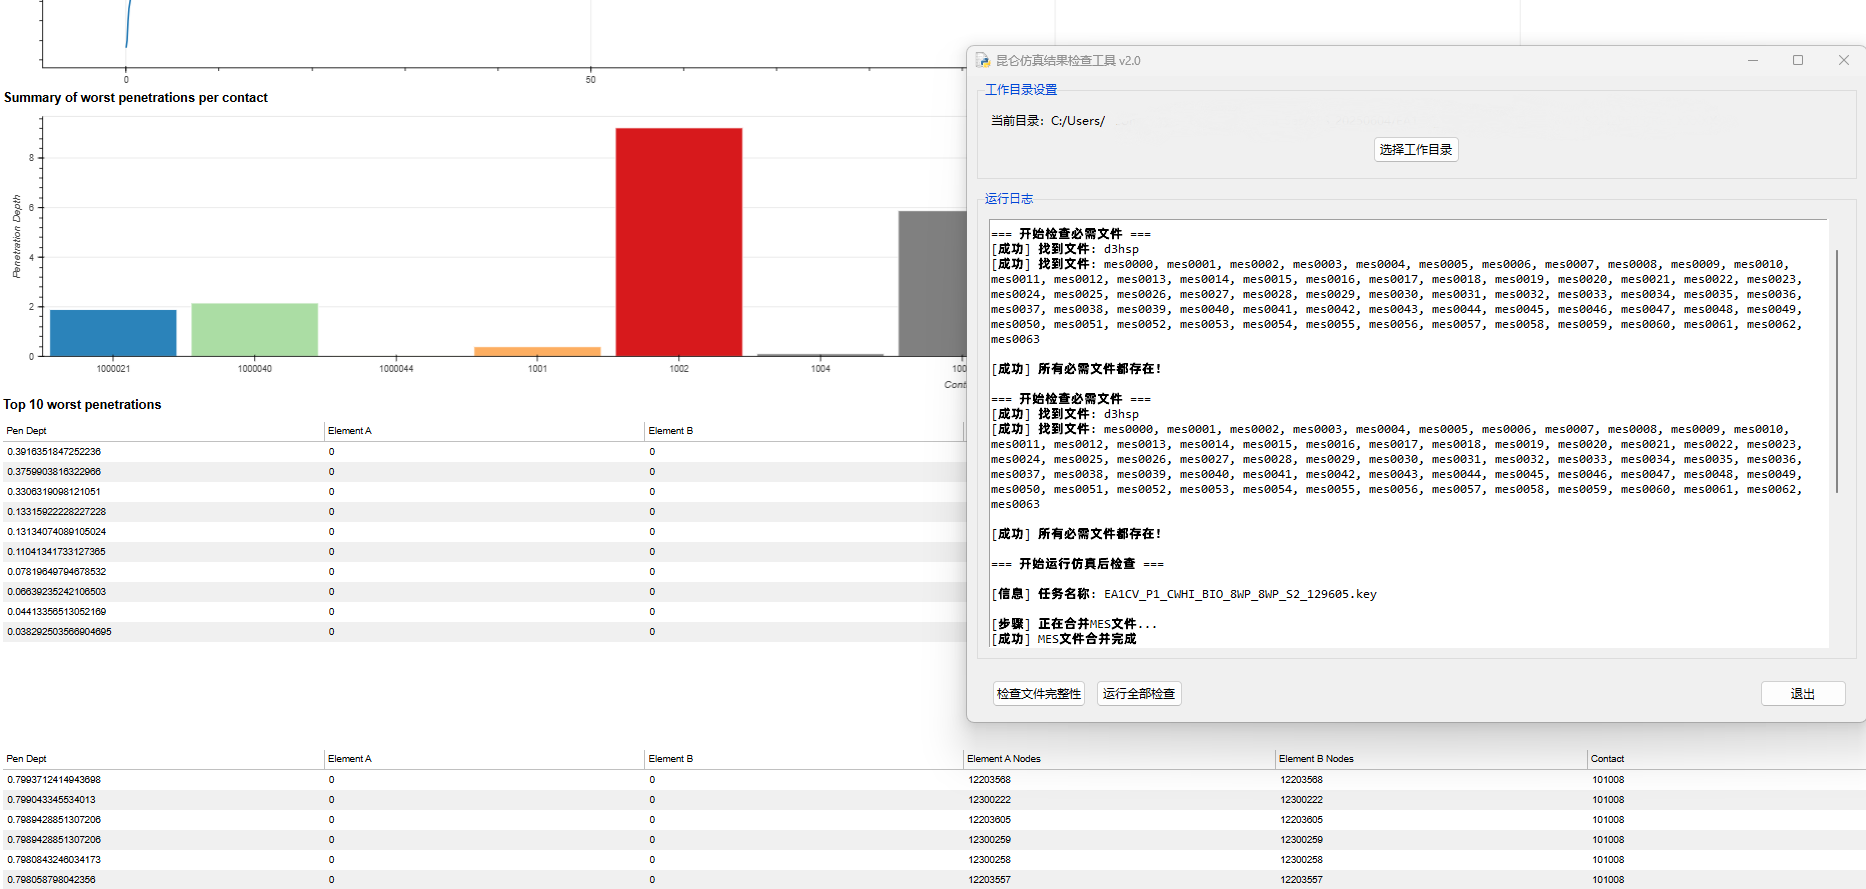
Task: Pick the short orange bar for contact 1001
Action: (537, 351)
